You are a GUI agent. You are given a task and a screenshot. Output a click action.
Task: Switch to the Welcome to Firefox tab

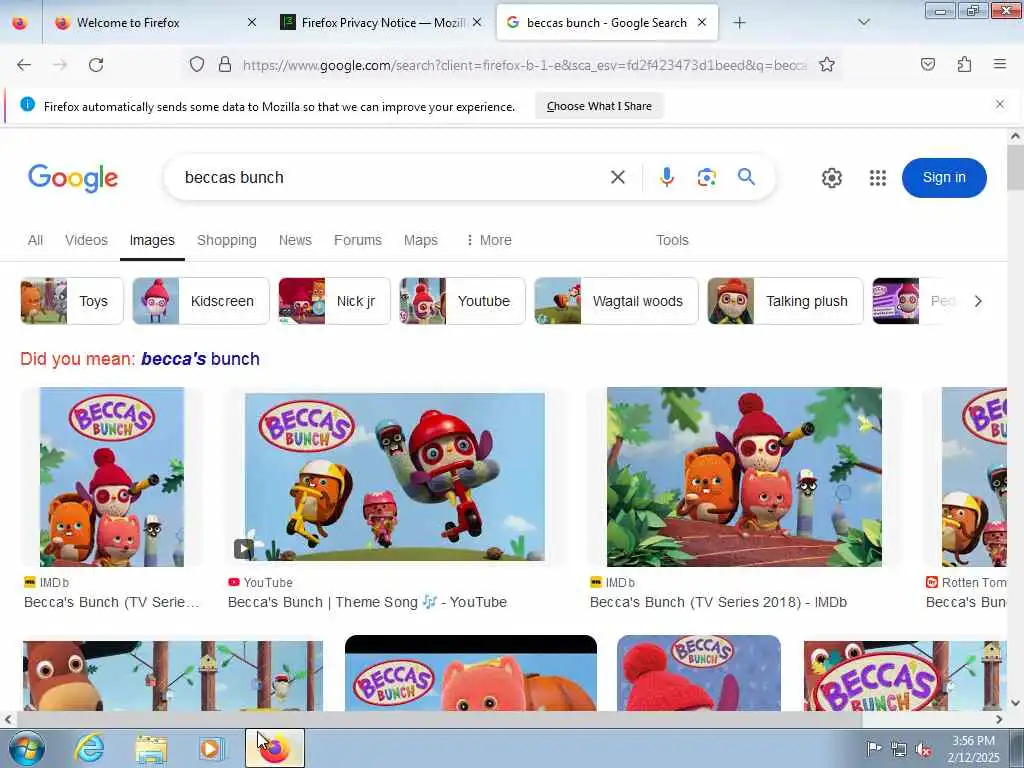[x=155, y=23]
